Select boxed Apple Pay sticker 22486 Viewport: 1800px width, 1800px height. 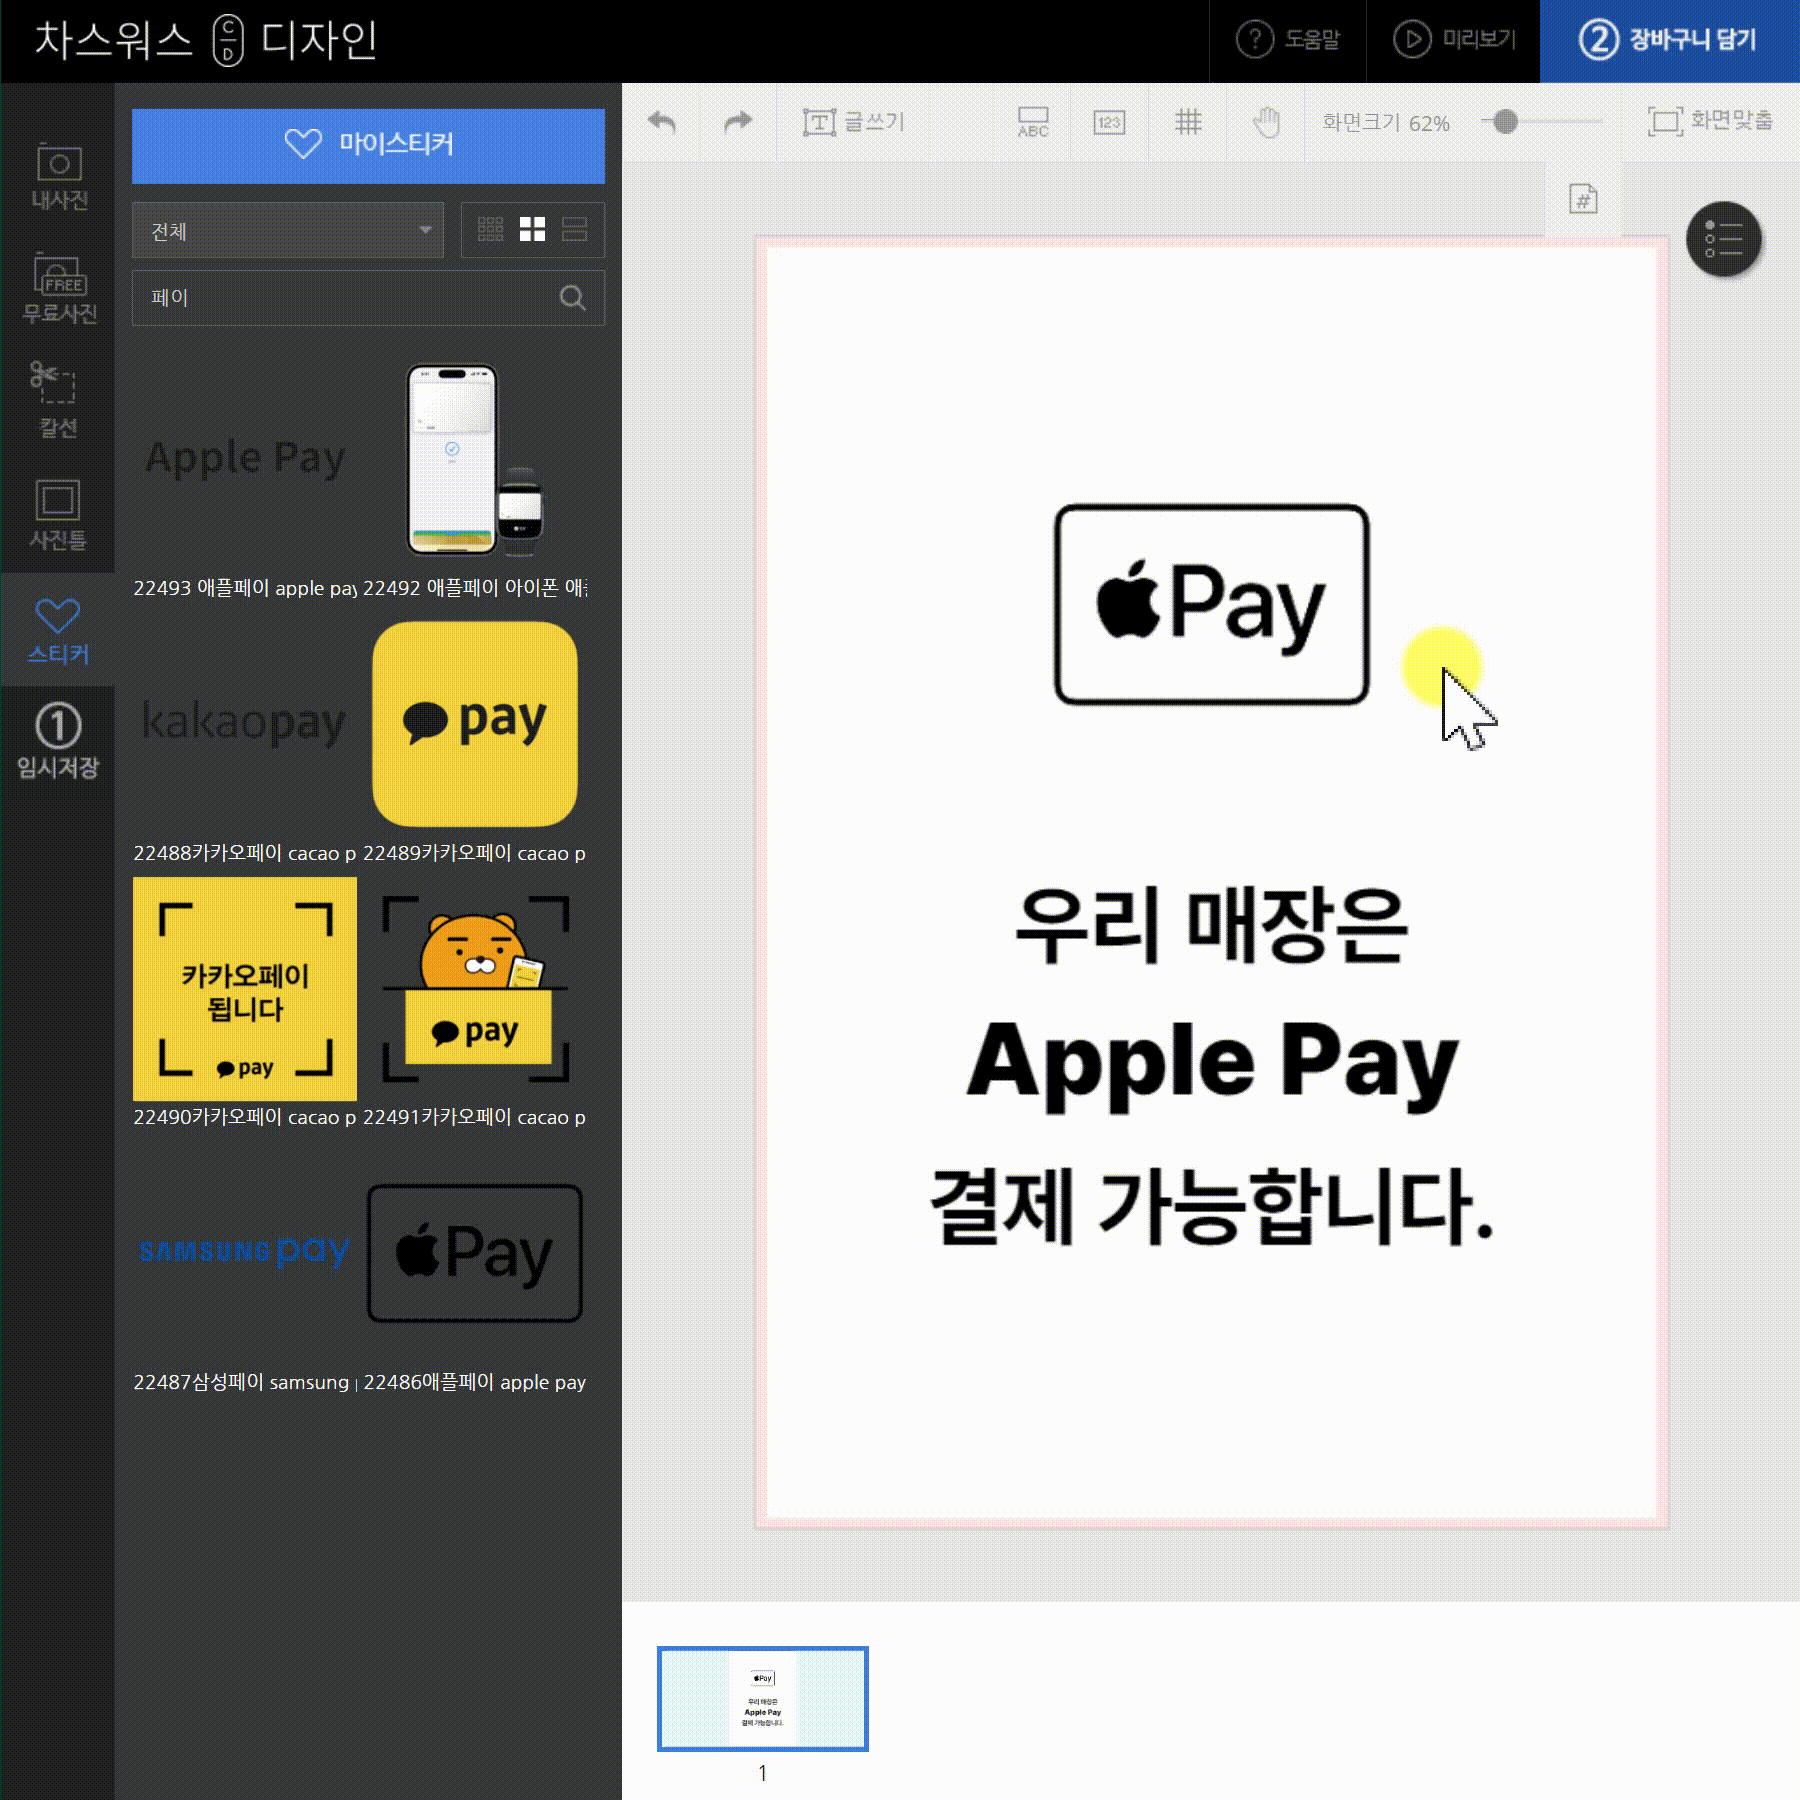(x=475, y=1254)
